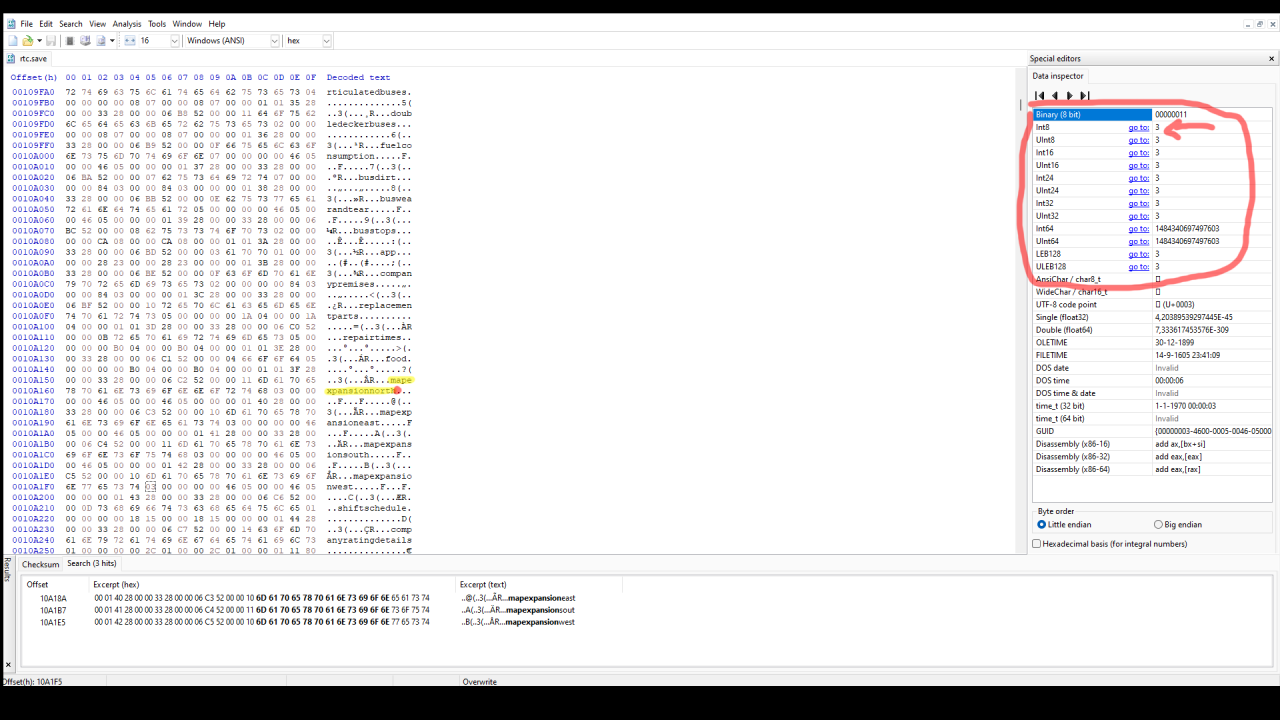Image resolution: width=1280 pixels, height=720 pixels.
Task: Open the Analysis menu
Action: tap(126, 24)
